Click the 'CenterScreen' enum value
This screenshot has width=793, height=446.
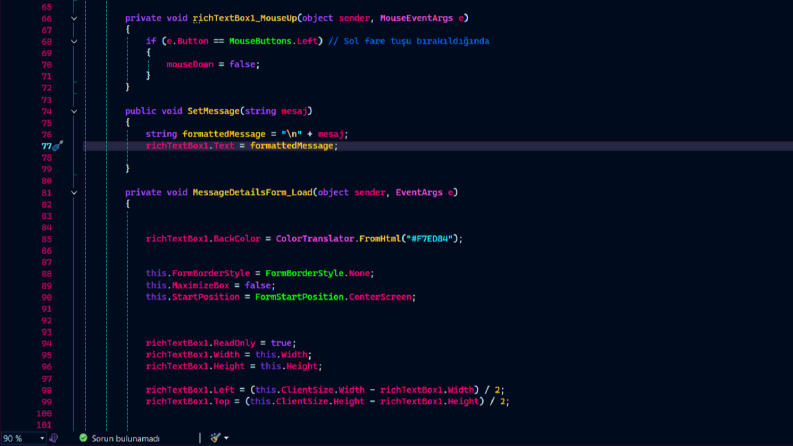pyautogui.click(x=380, y=297)
